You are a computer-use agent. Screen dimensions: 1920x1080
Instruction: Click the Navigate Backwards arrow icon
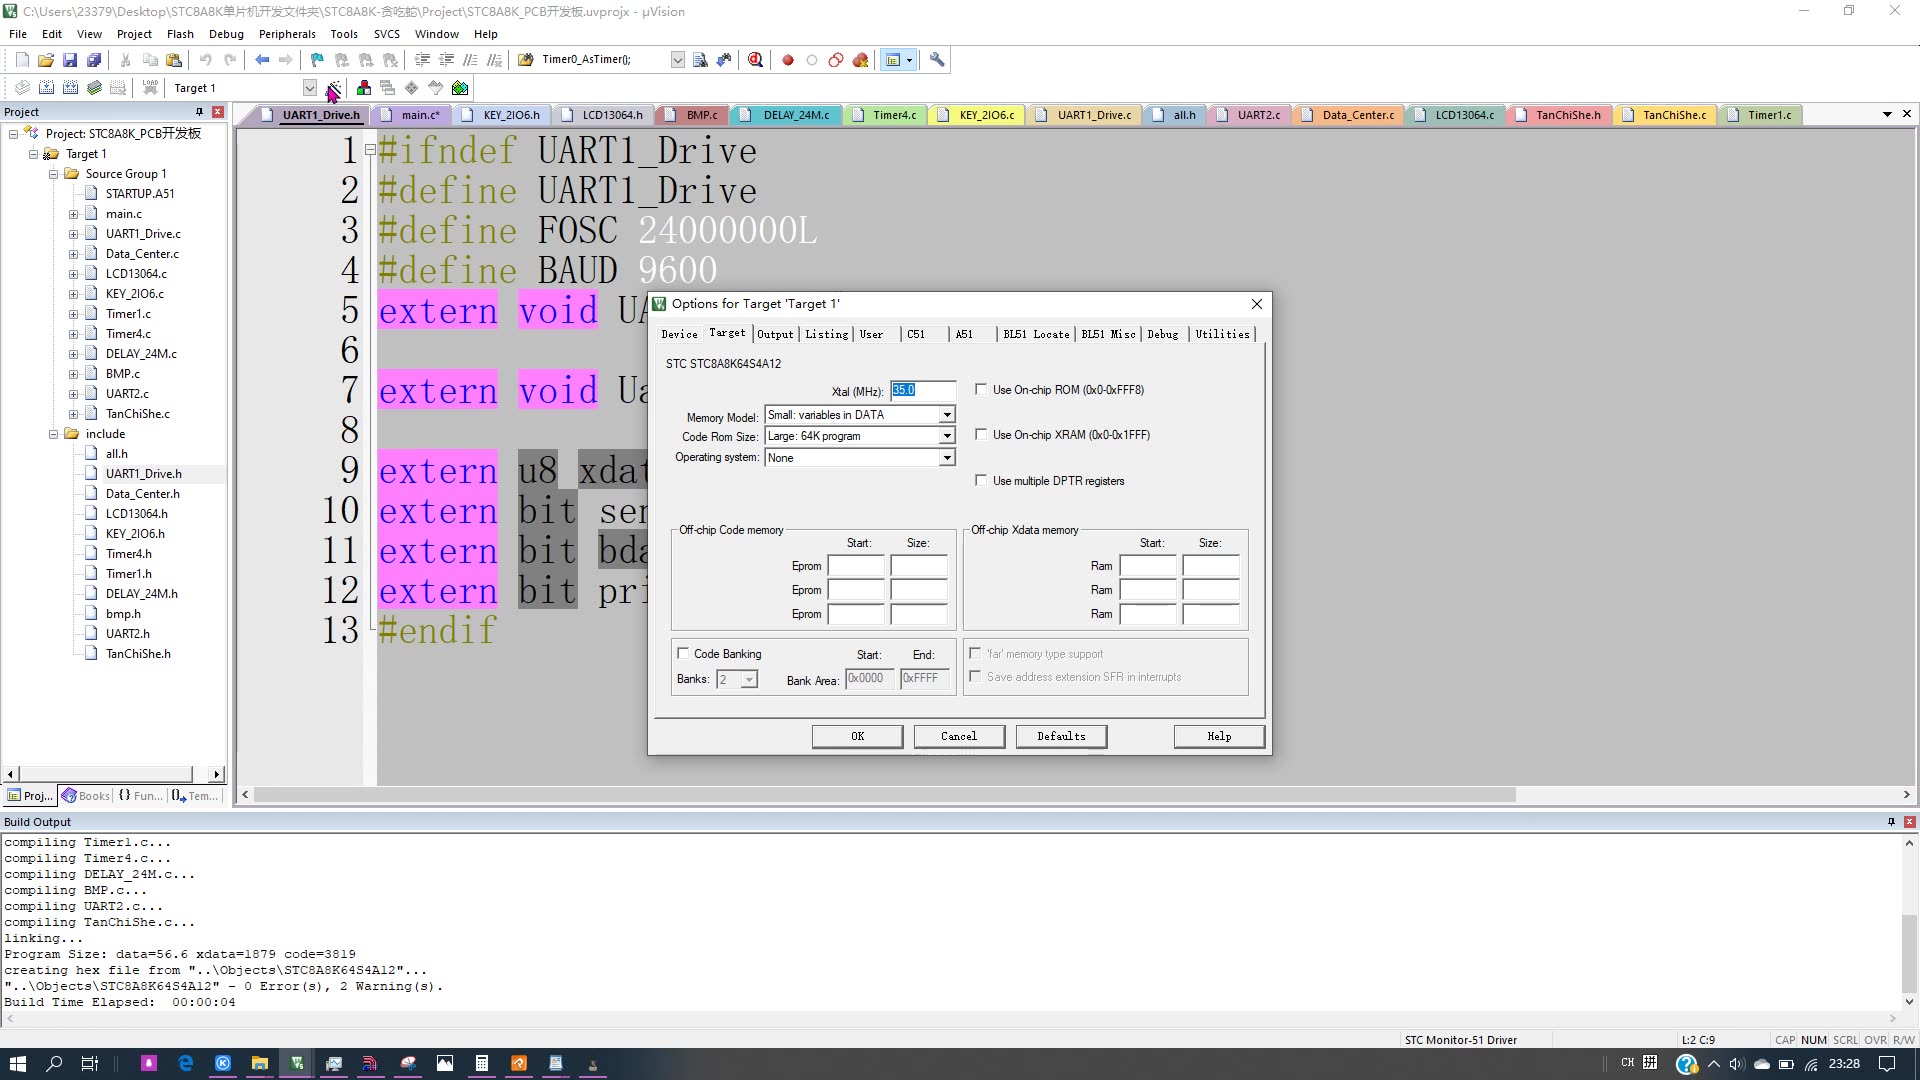(262, 60)
